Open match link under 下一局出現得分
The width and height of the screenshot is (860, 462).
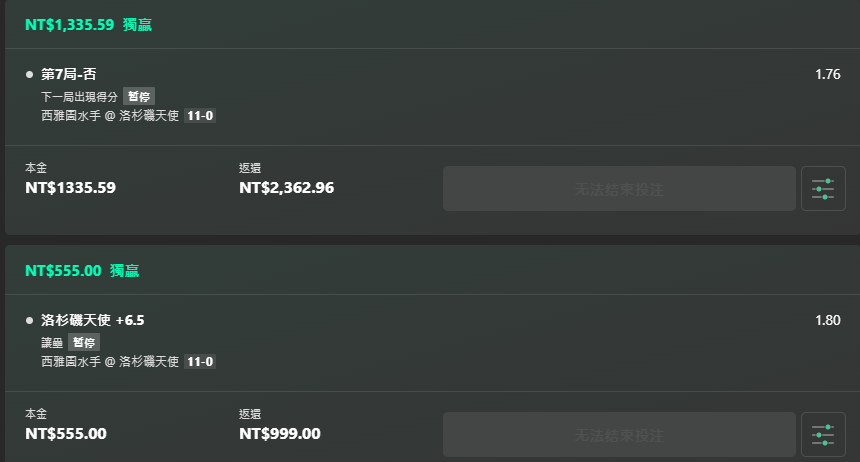110,116
